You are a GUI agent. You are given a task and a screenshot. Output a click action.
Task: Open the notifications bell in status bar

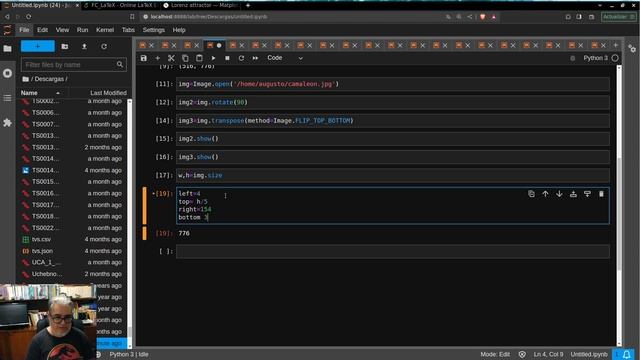point(626,354)
